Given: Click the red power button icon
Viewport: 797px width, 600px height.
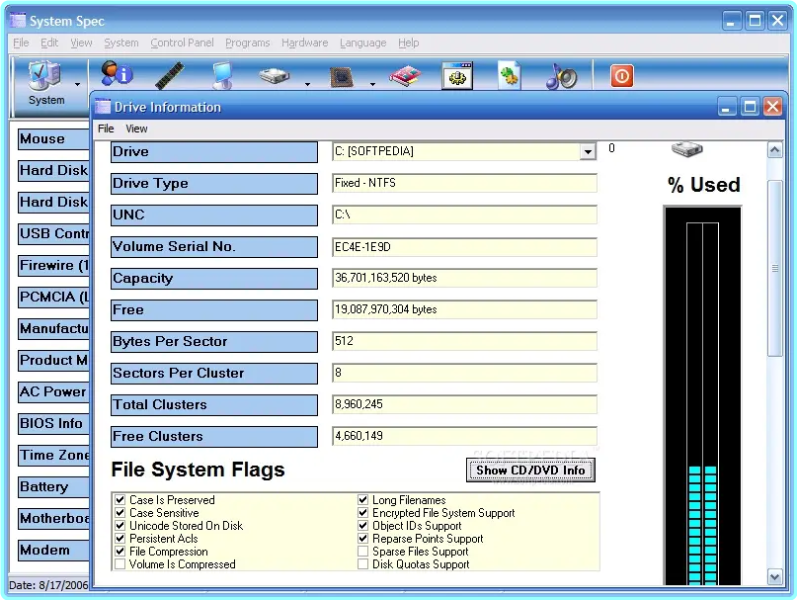Looking at the screenshot, I should tap(622, 76).
